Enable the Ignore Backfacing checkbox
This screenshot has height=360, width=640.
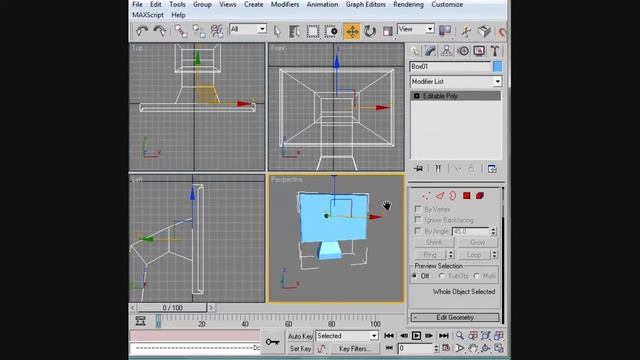[418, 220]
